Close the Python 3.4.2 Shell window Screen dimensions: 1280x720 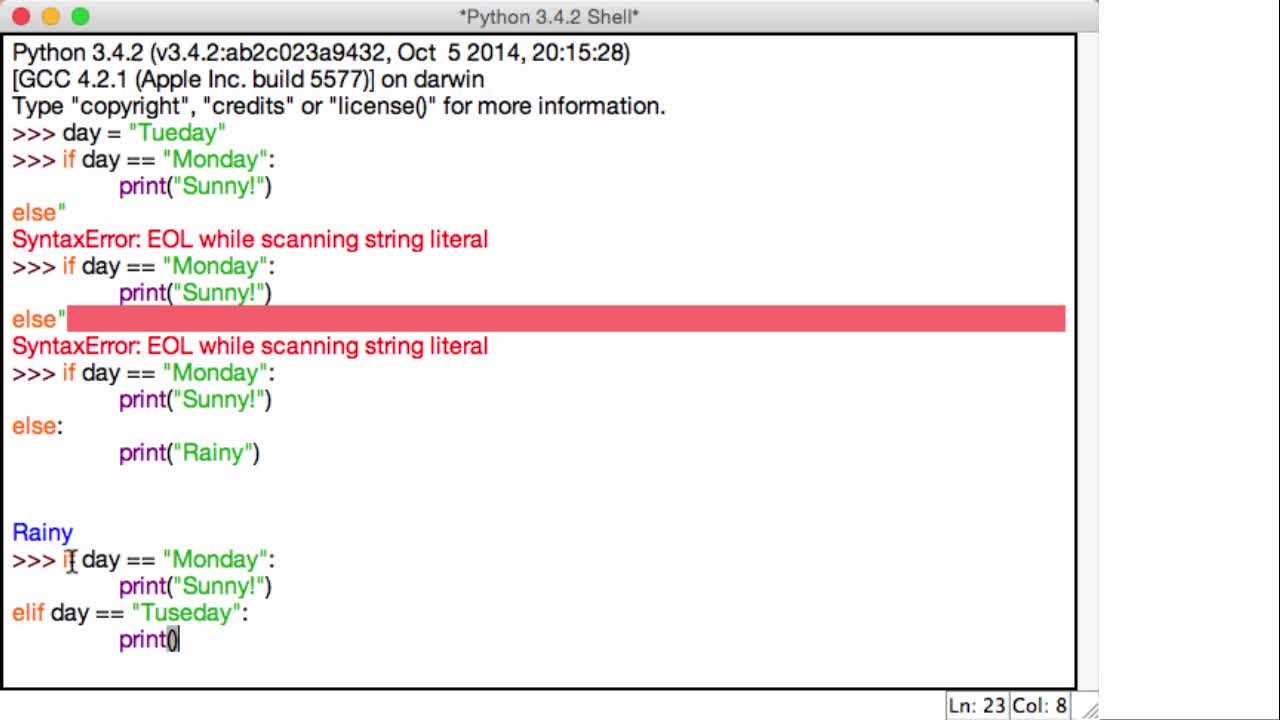(x=21, y=16)
